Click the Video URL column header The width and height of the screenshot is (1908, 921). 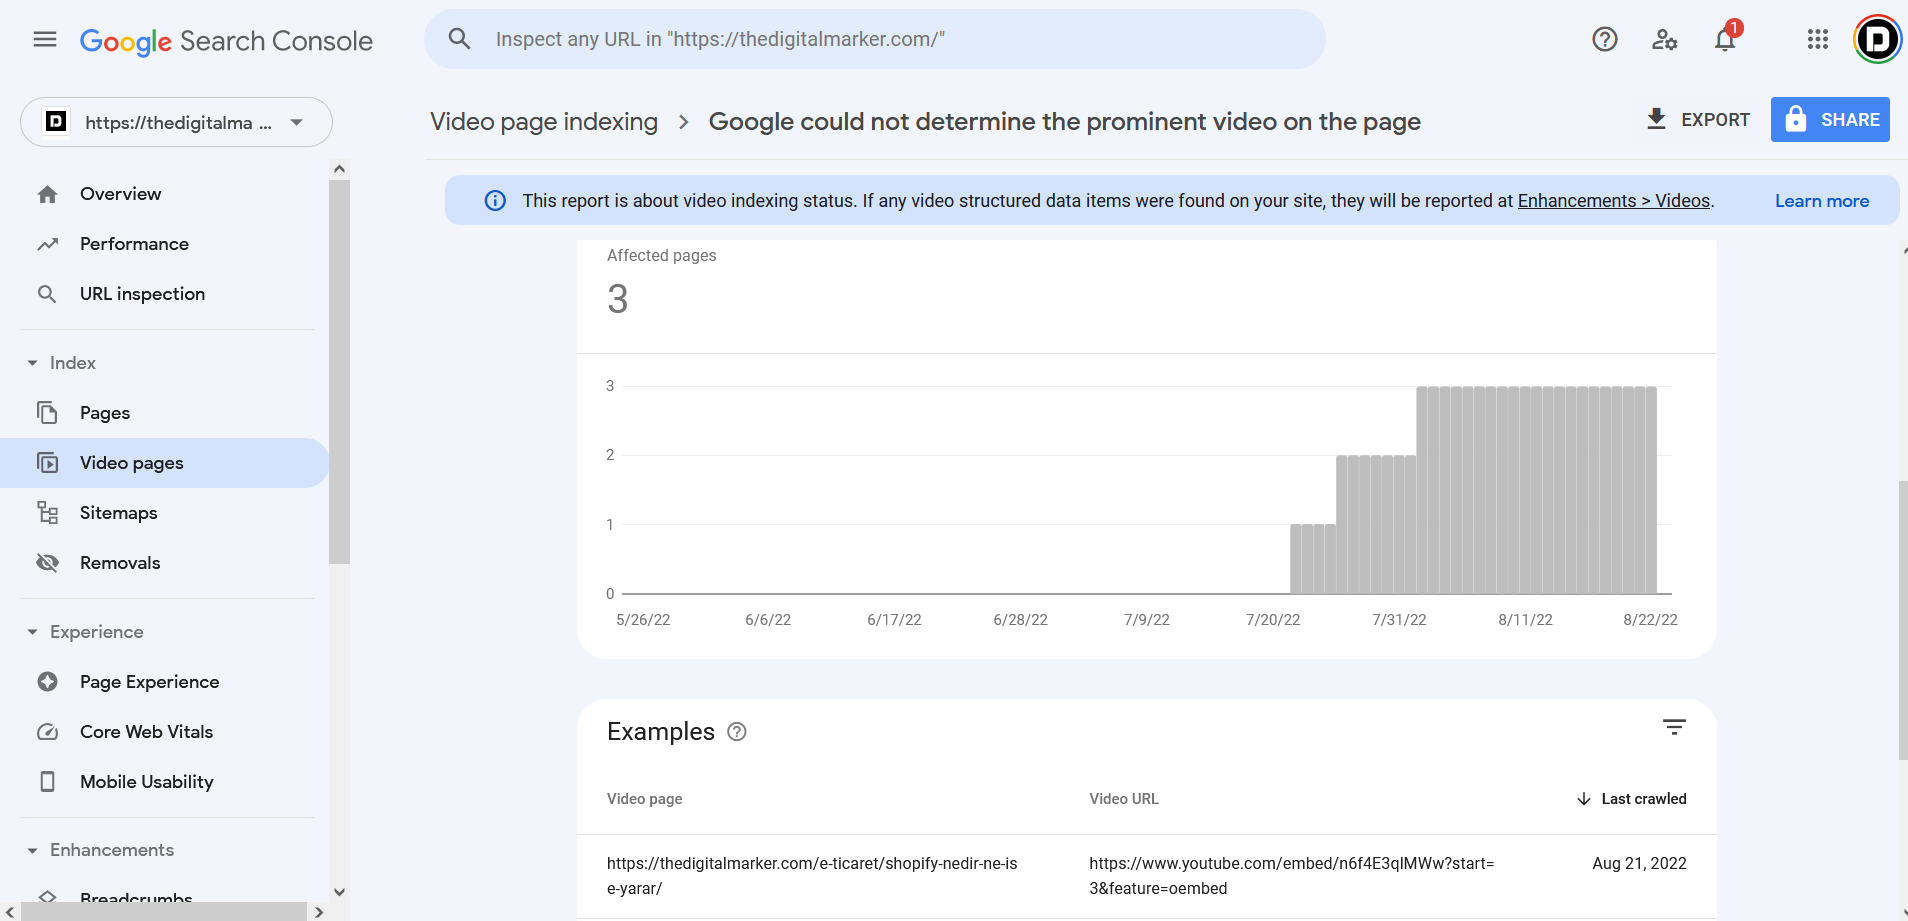tap(1124, 799)
